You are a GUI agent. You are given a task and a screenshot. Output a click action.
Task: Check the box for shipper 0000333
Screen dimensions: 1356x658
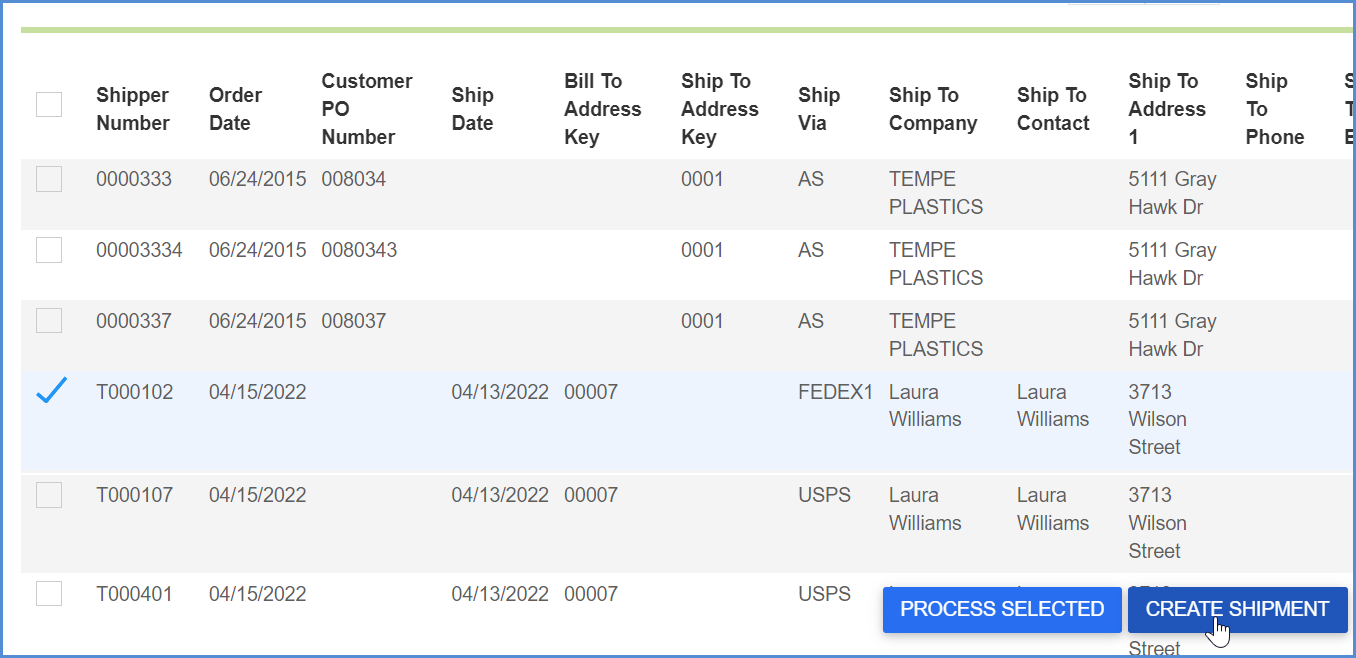point(49,179)
